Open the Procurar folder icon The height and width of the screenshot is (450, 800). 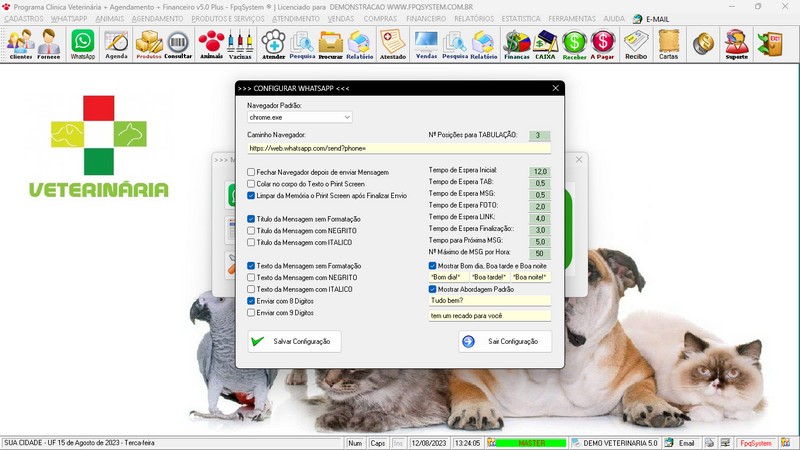(331, 44)
